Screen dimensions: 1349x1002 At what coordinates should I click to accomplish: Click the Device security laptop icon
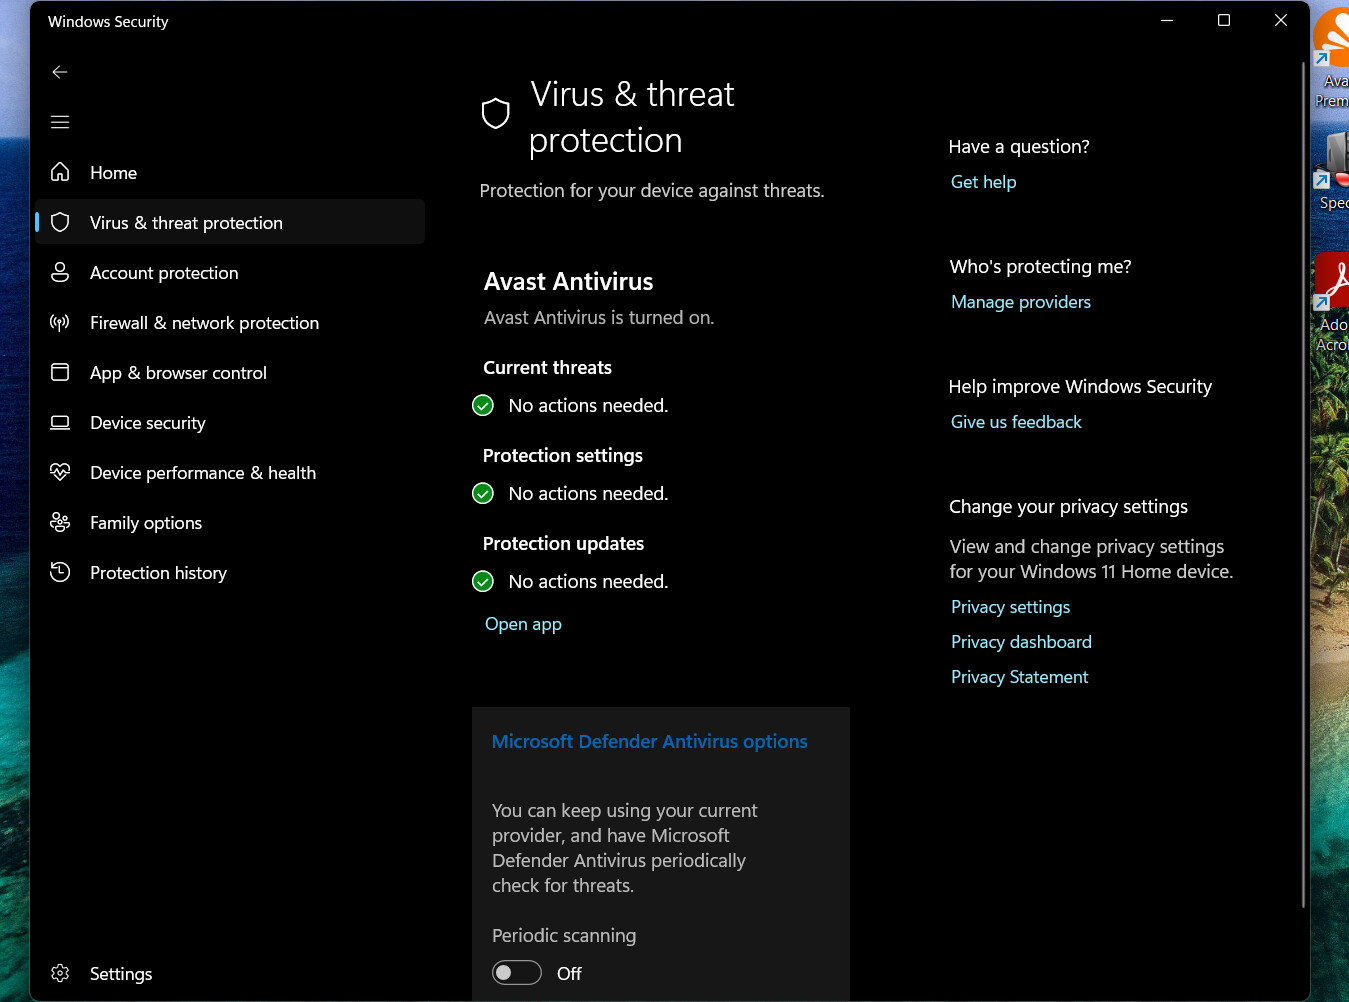click(60, 422)
